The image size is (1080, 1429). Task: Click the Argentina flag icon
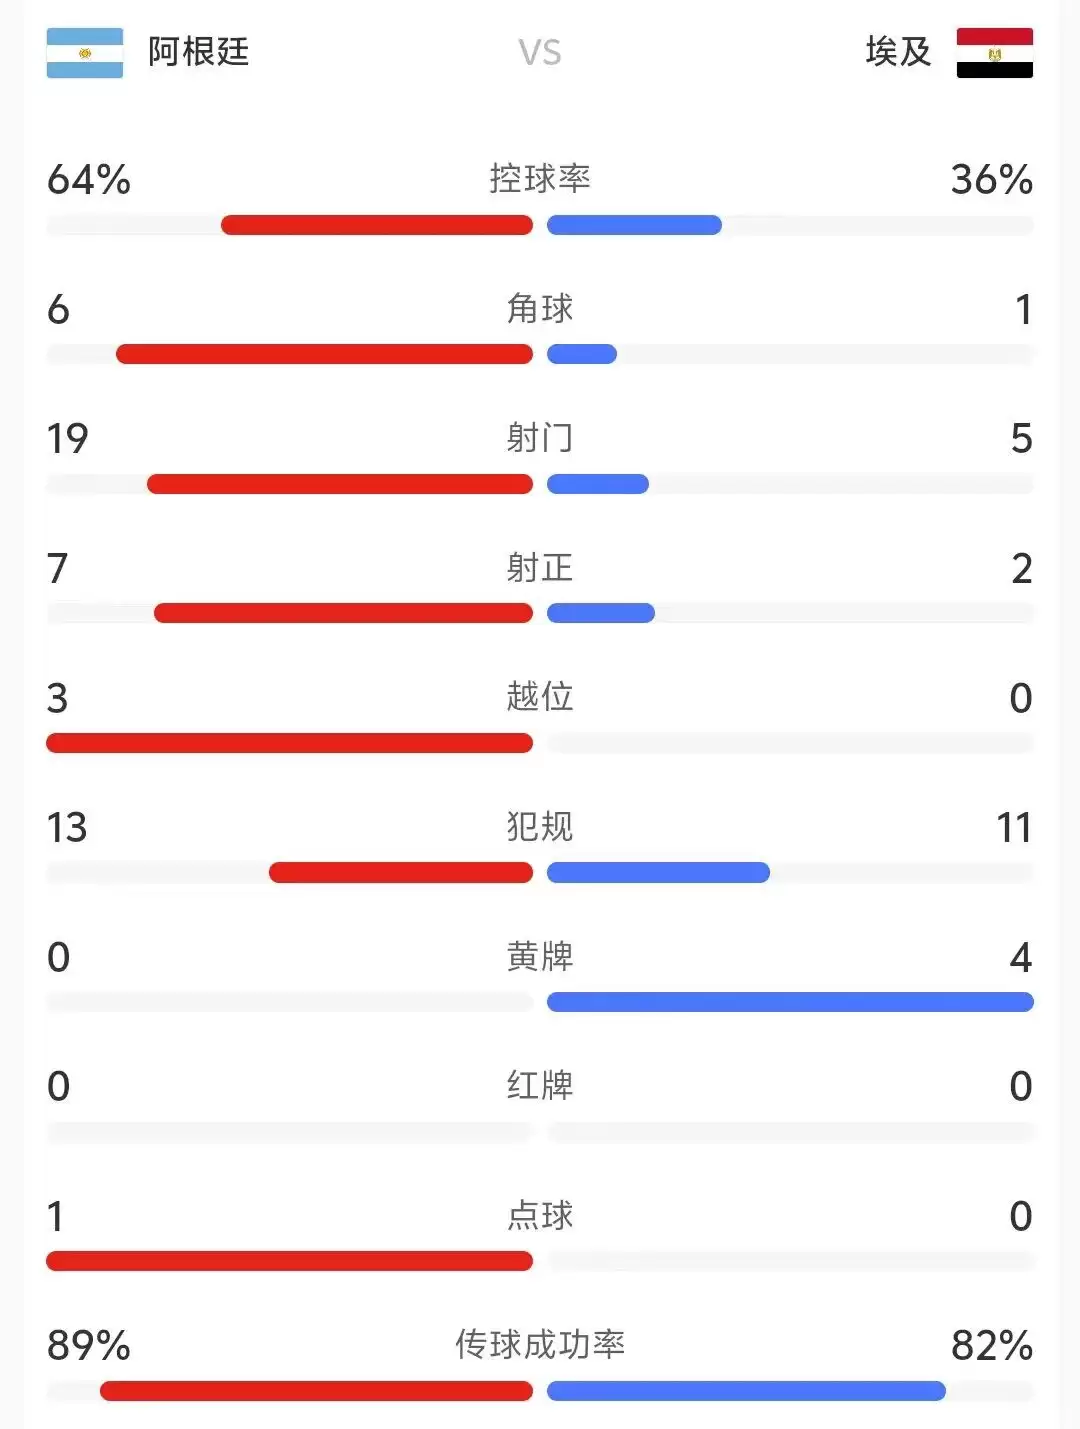coord(85,53)
